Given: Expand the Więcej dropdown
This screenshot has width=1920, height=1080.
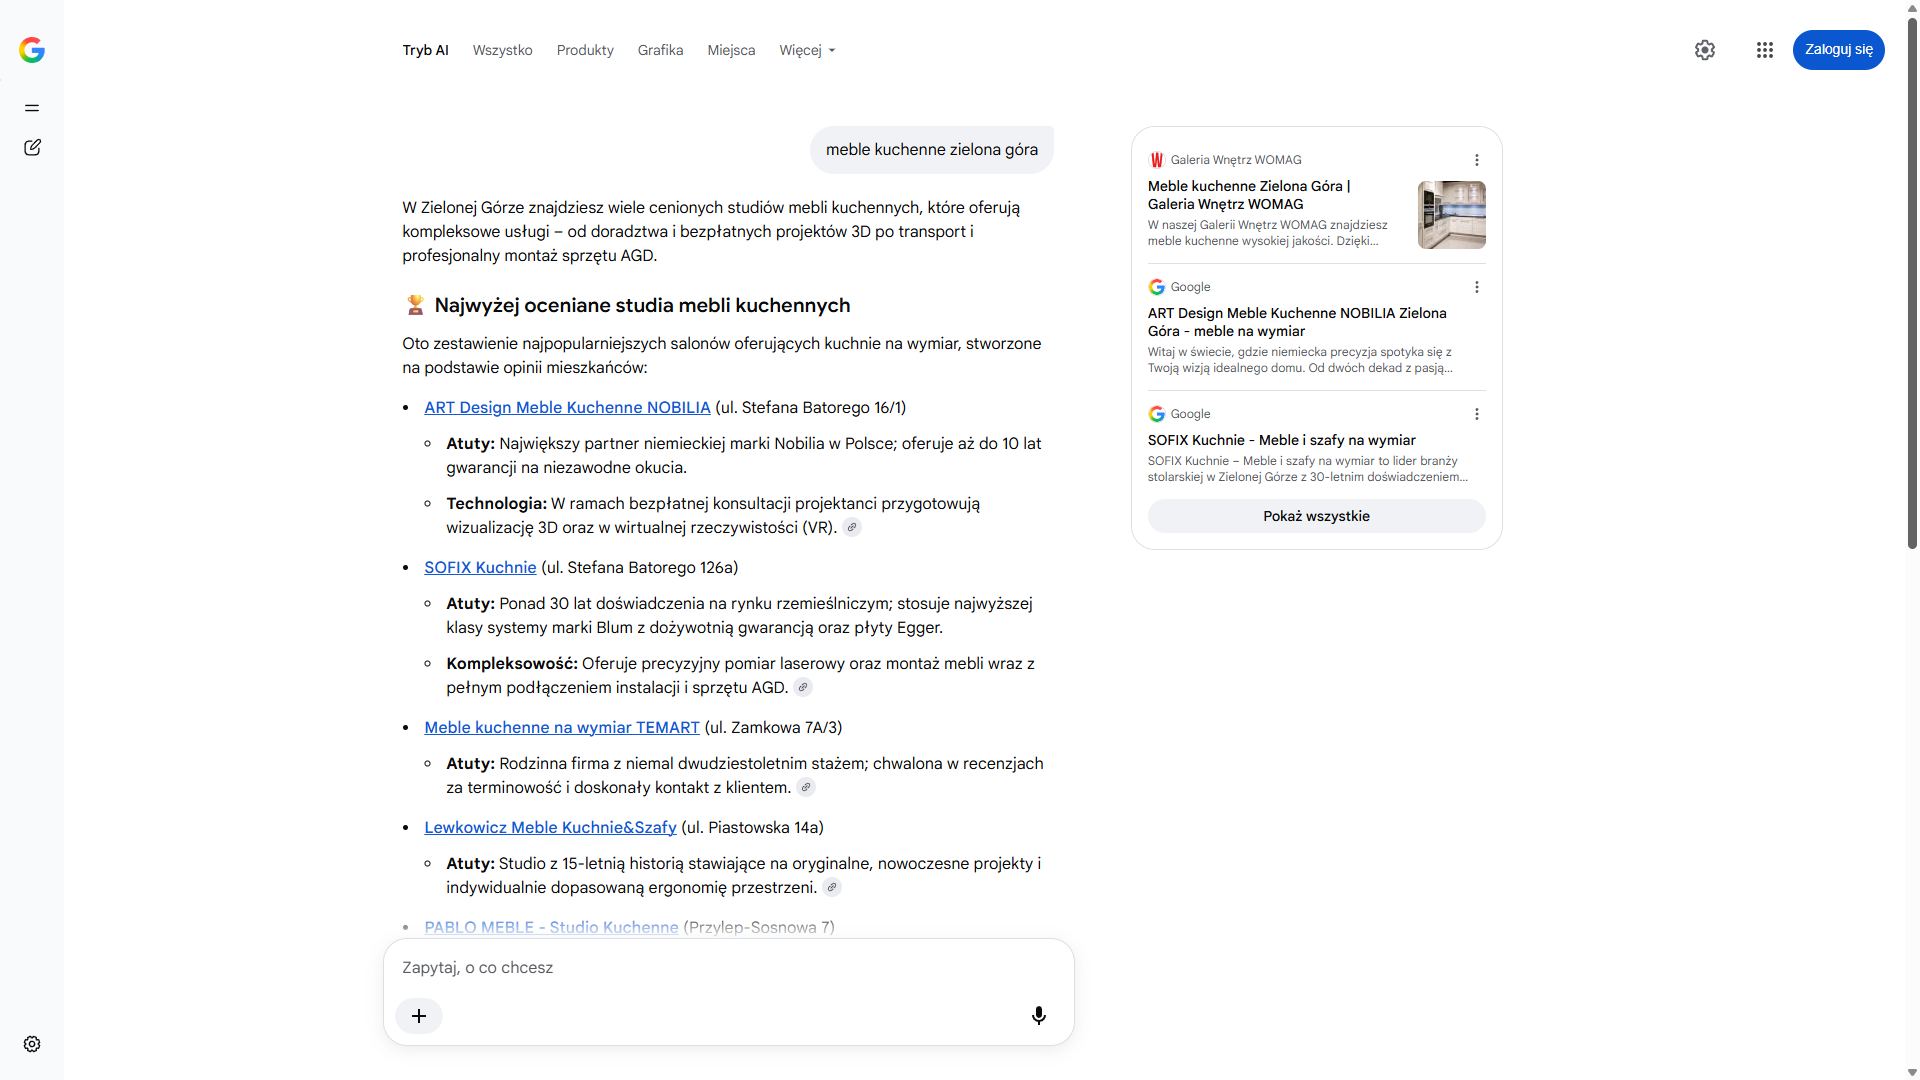Looking at the screenshot, I should [807, 50].
